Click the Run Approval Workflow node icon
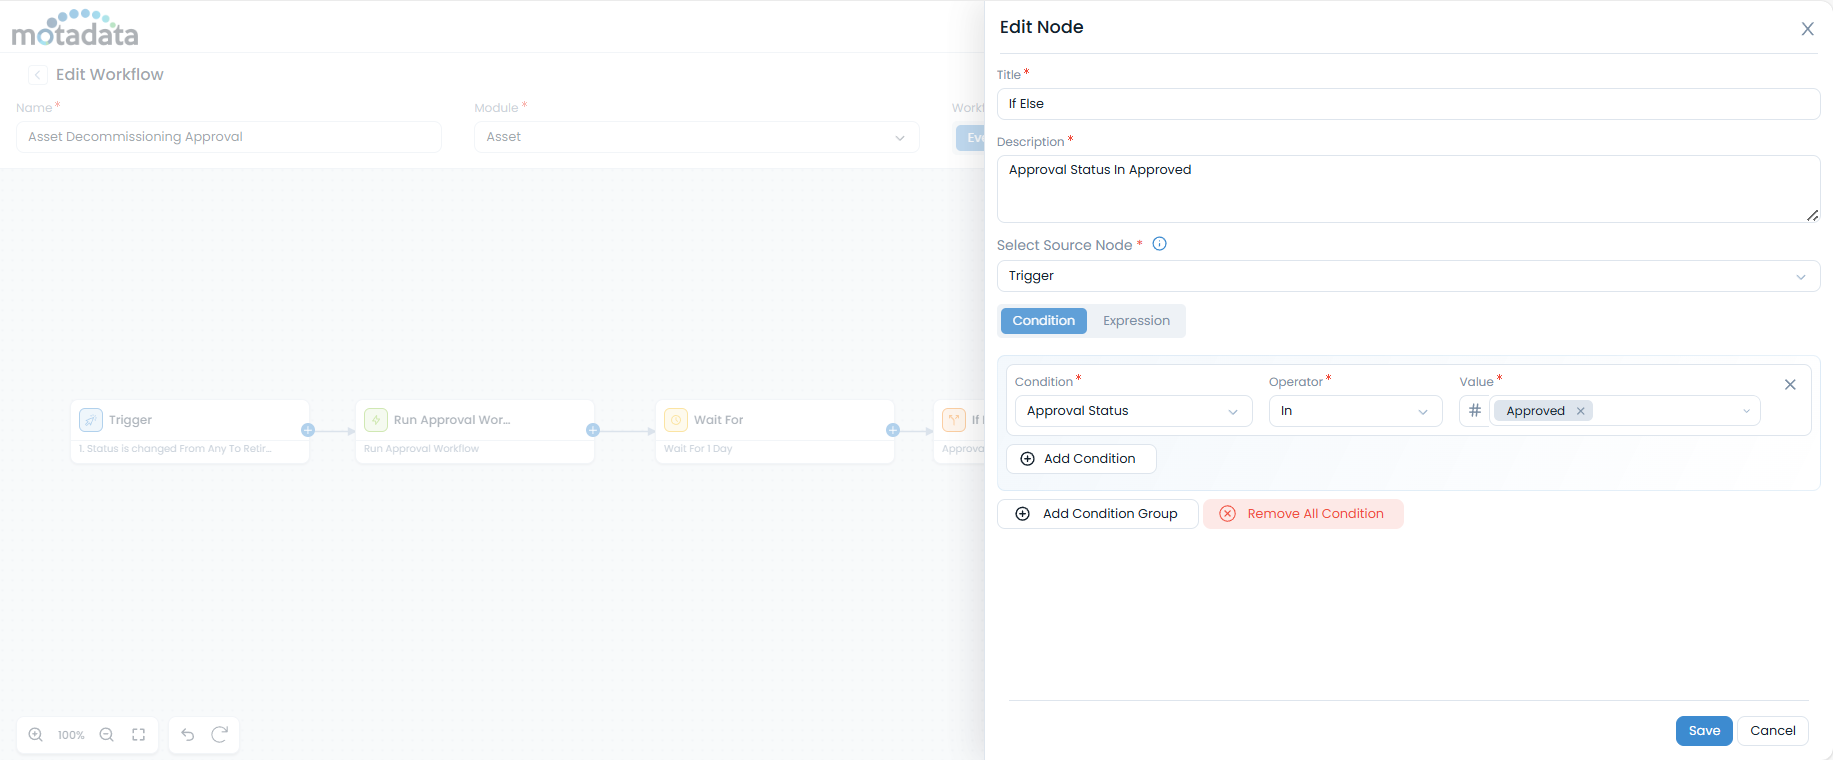 [x=376, y=420]
